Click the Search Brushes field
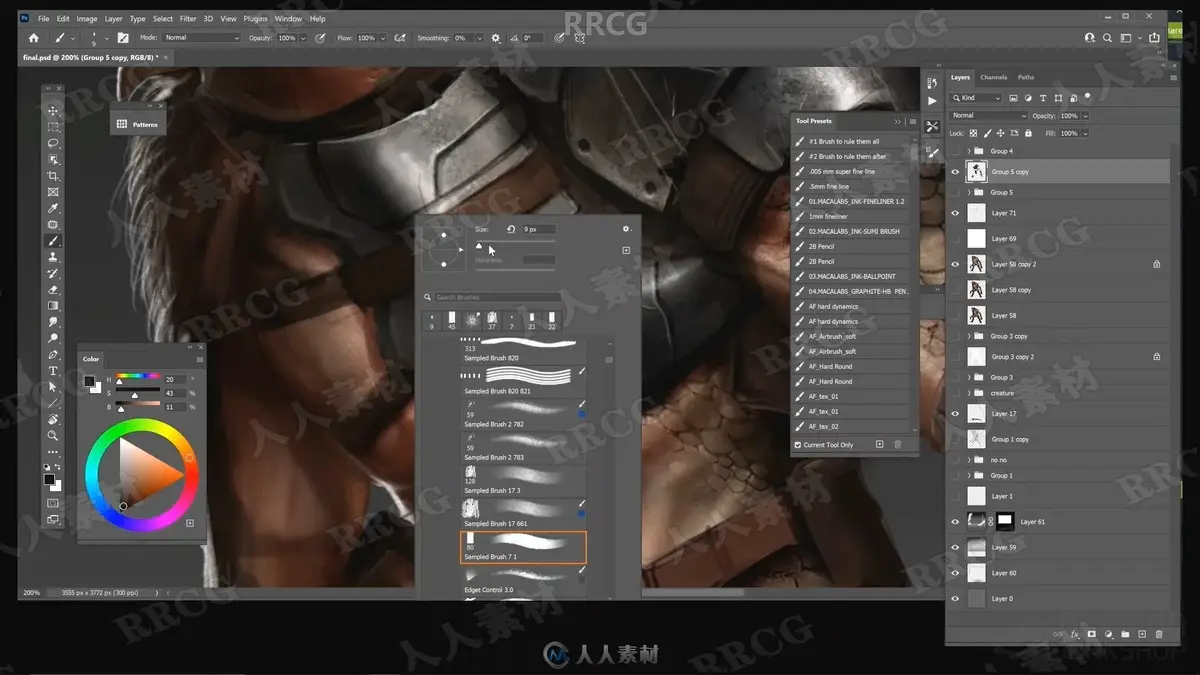 [497, 297]
